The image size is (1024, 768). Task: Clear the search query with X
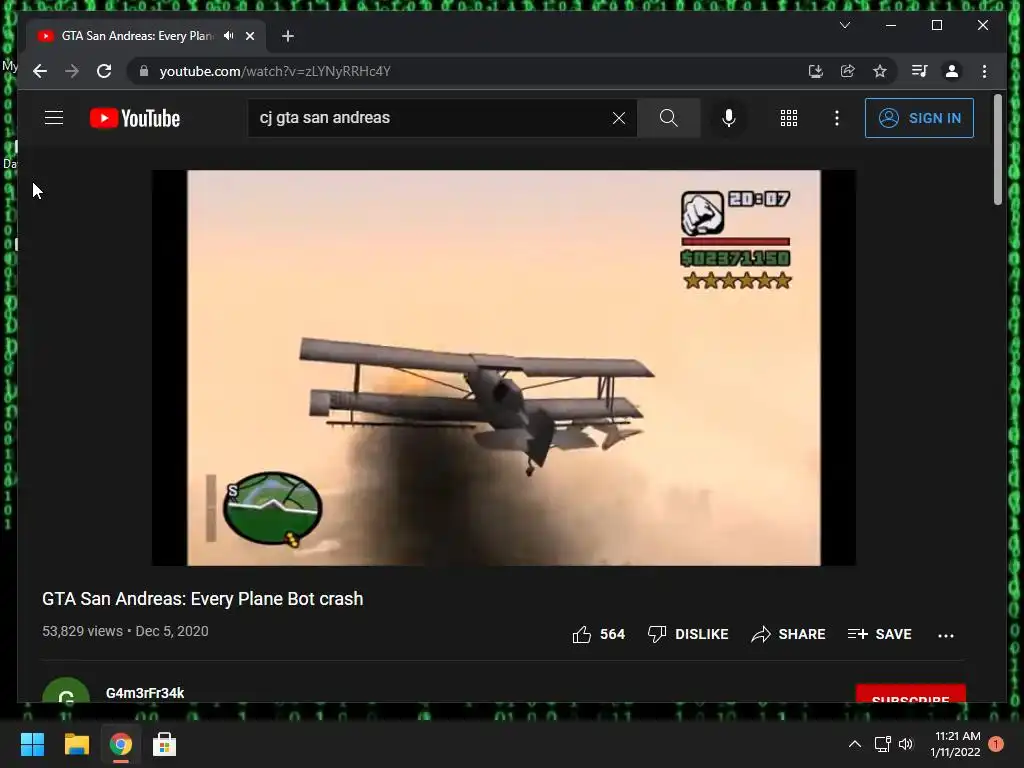pos(618,118)
